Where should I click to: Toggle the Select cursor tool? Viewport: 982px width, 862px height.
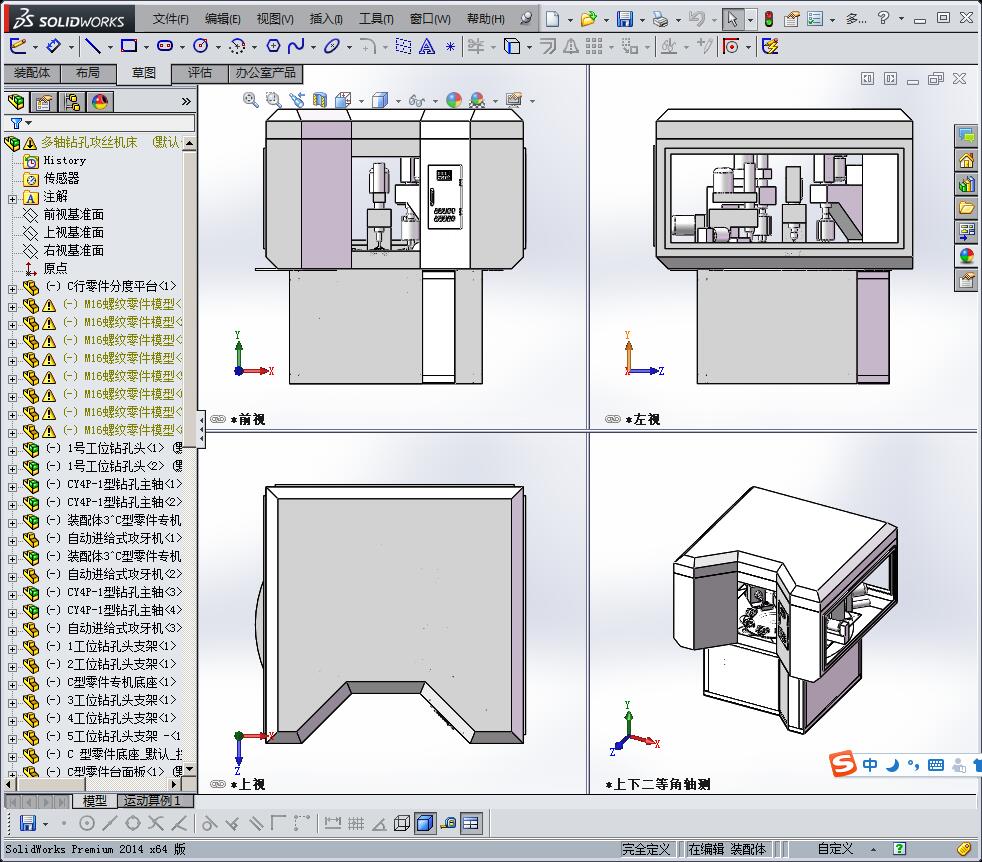coord(731,19)
